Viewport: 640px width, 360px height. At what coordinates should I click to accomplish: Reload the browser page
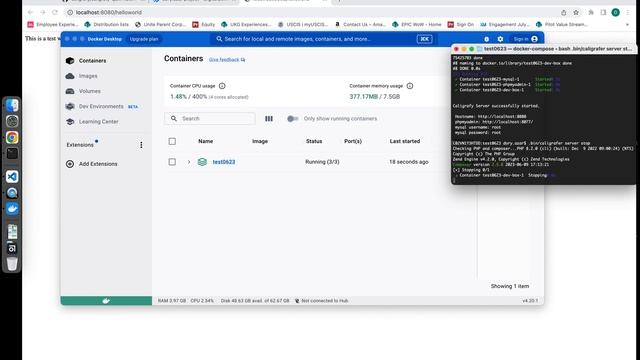click(55, 13)
